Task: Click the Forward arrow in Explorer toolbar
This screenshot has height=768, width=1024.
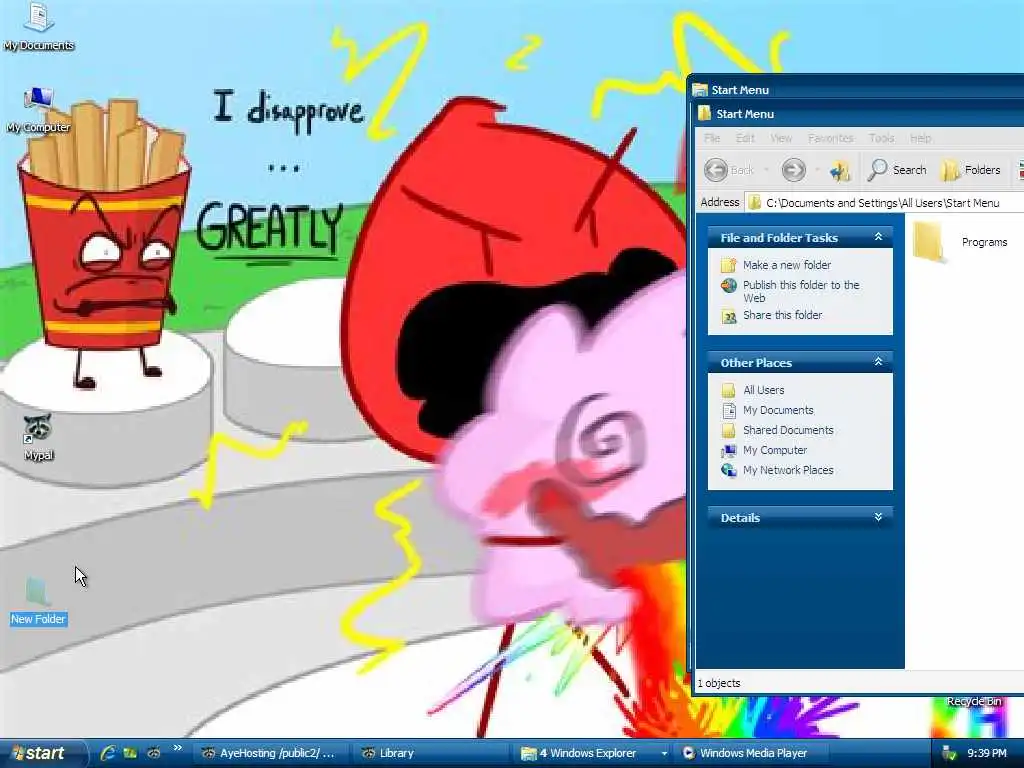Action: click(x=794, y=170)
